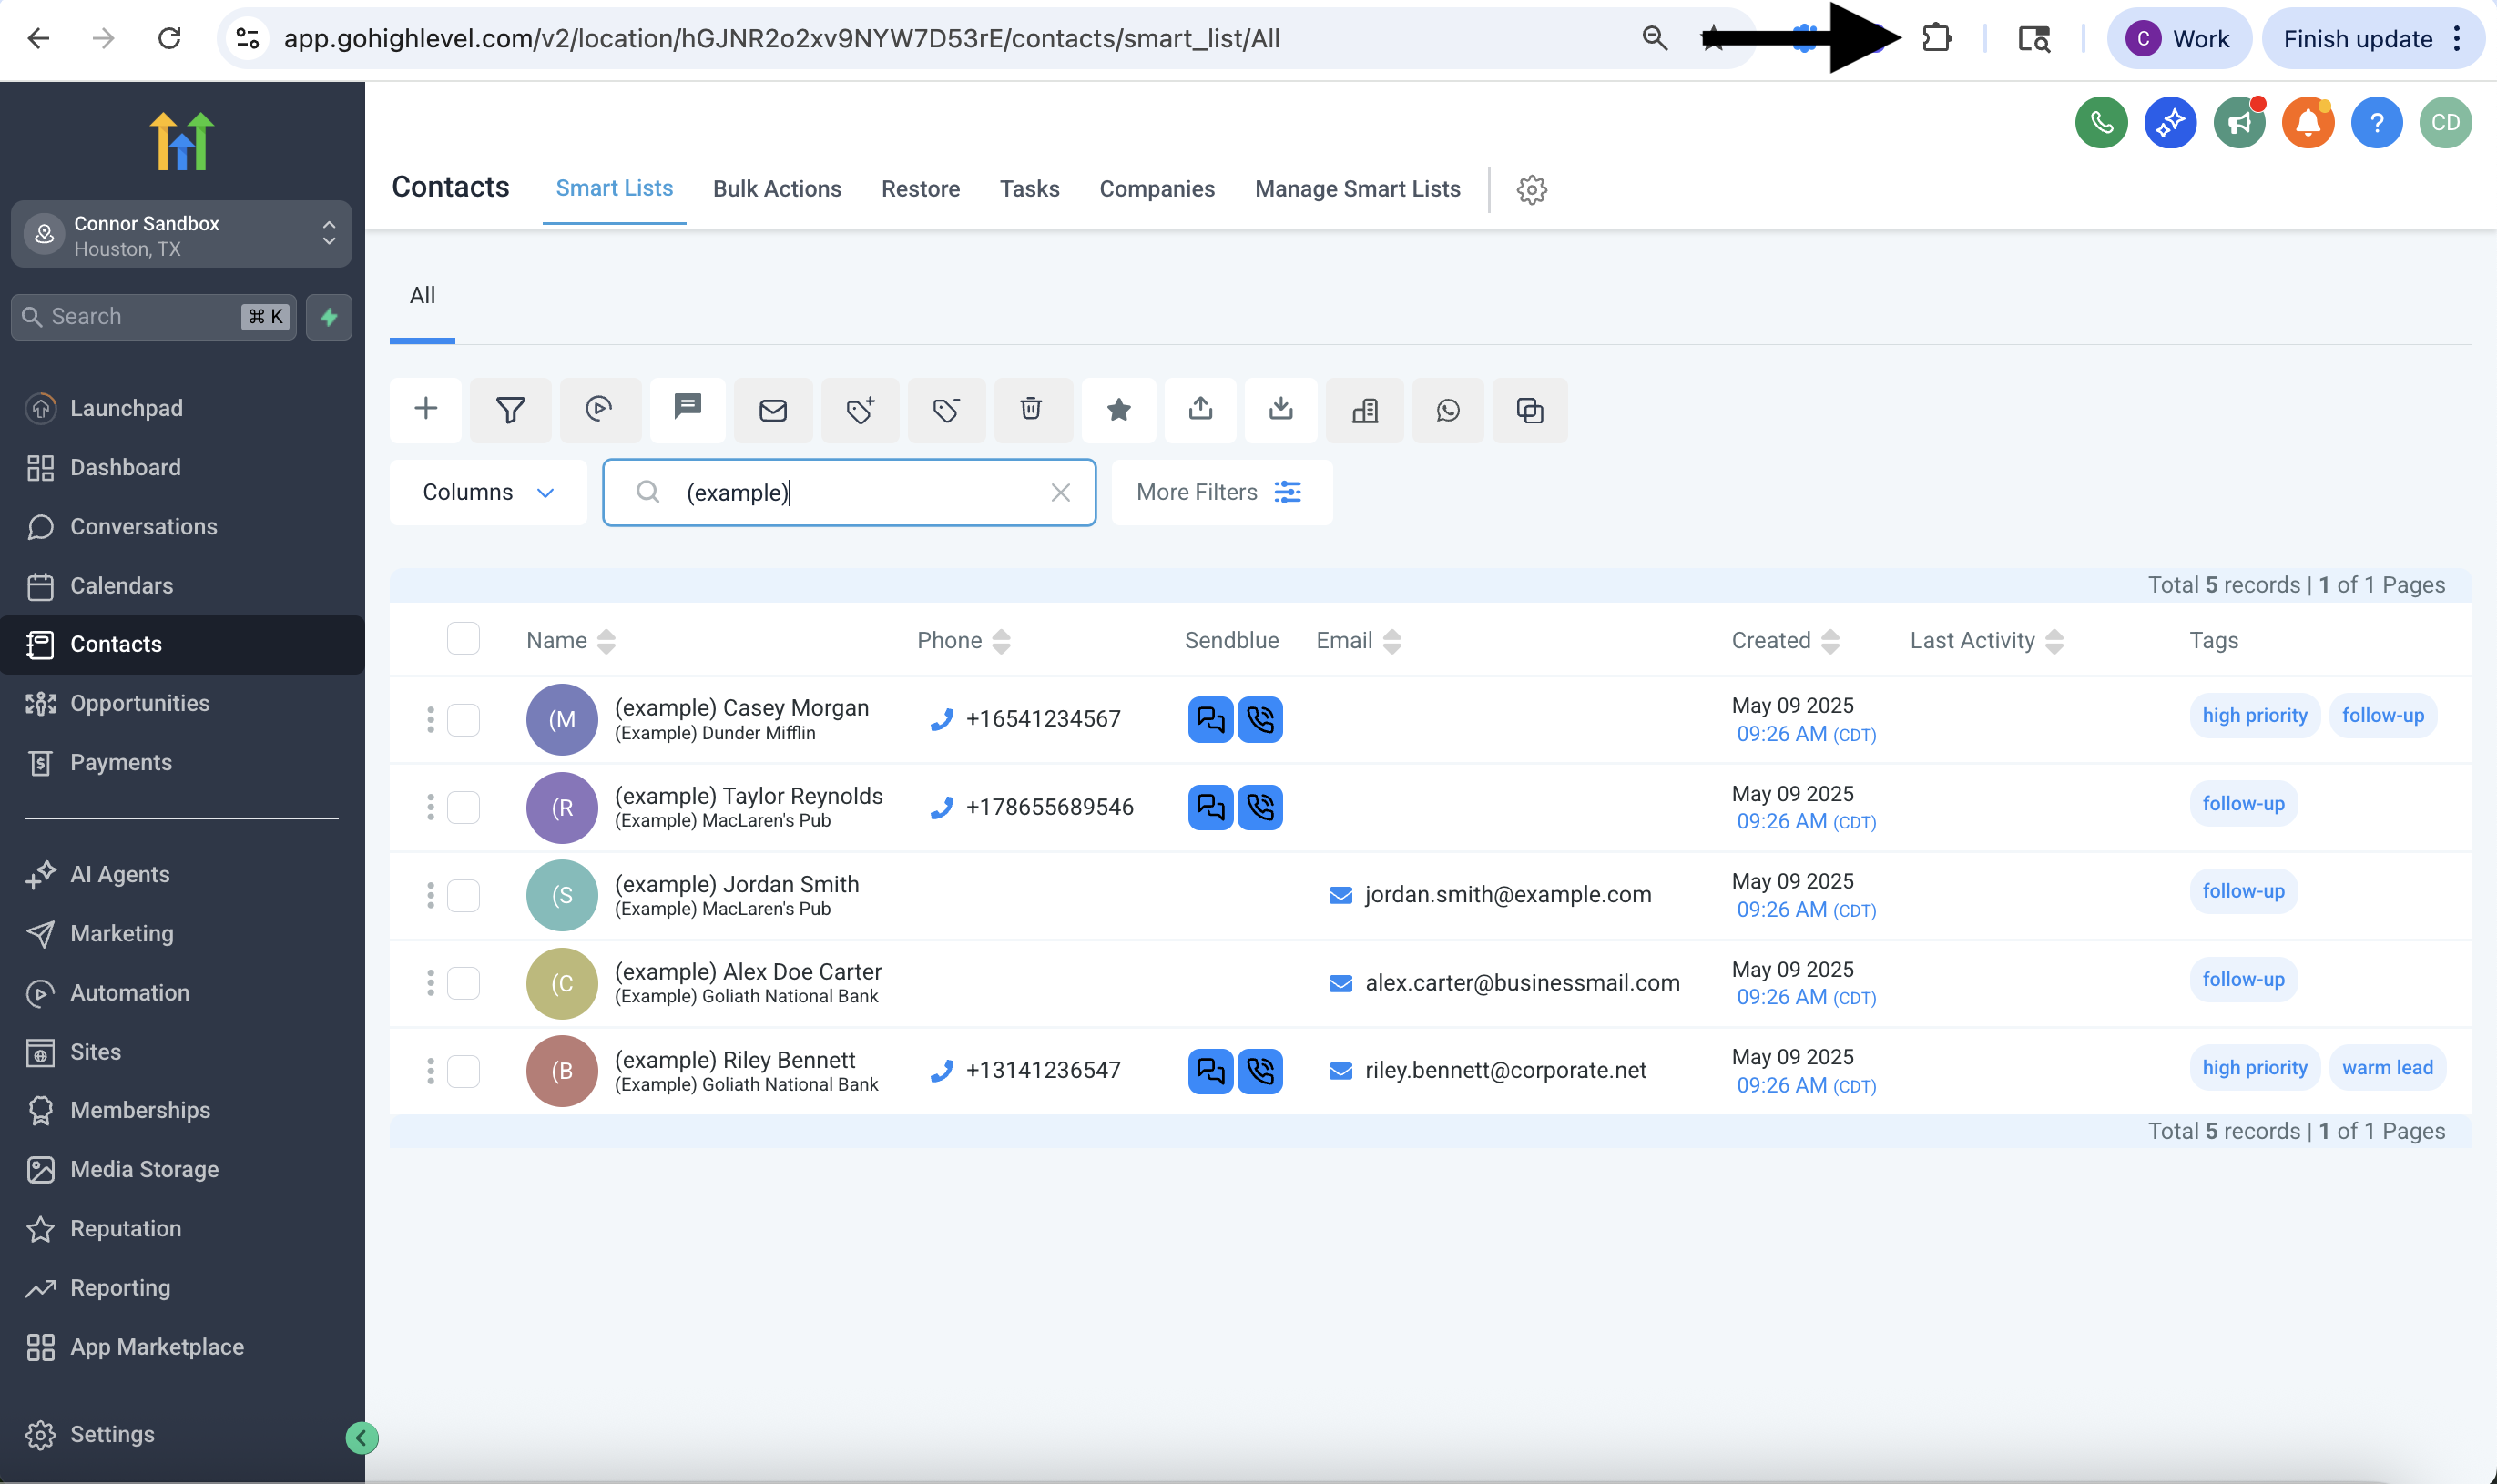This screenshot has width=2497, height=1484.
Task: Check the Alex Doe Carter row checkbox
Action: point(463,983)
